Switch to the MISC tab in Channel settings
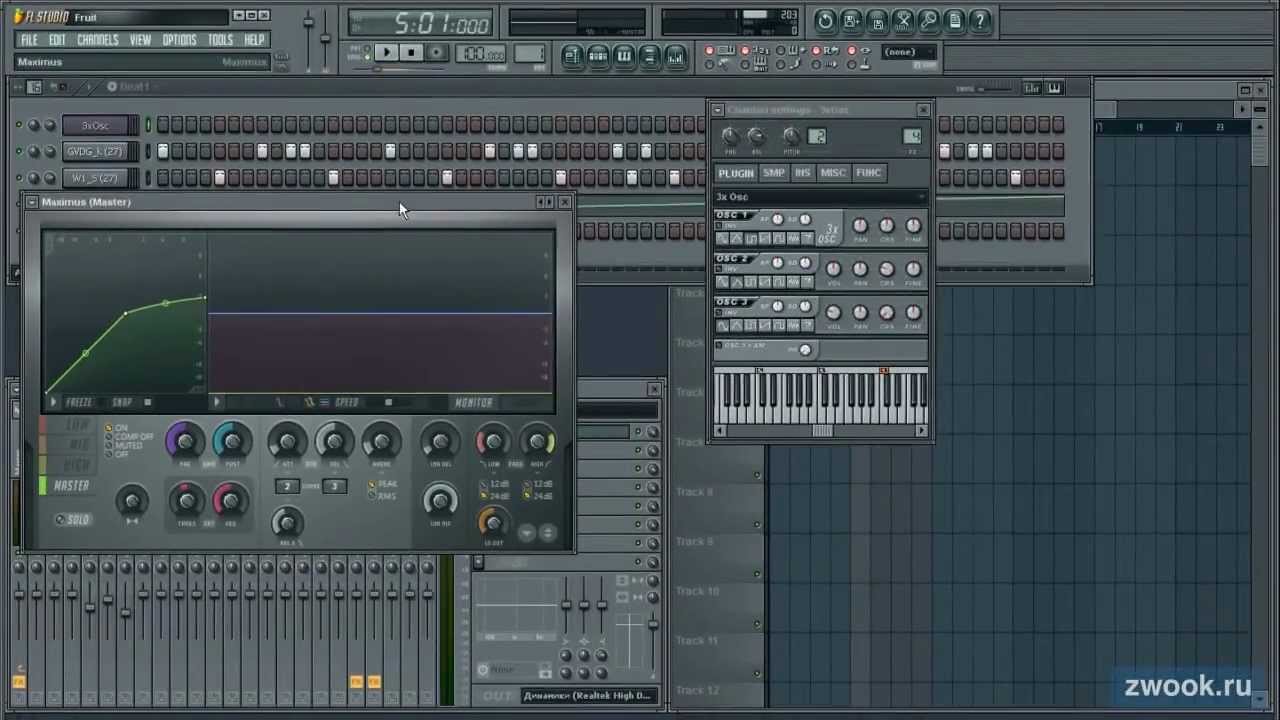This screenshot has height=720, width=1280. (833, 173)
